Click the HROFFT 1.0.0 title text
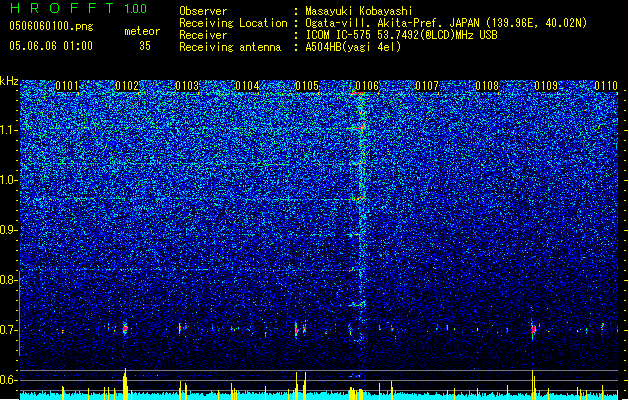 (78, 8)
